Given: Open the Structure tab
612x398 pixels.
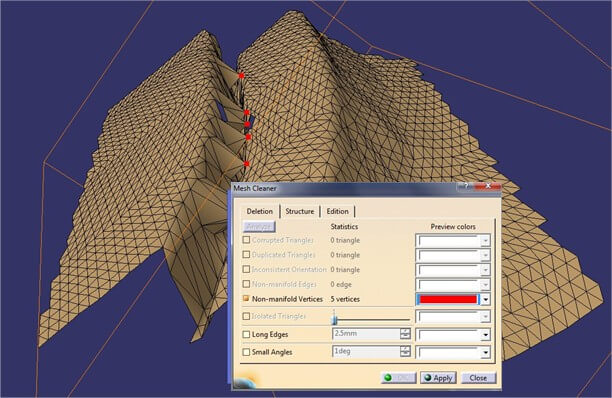Looking at the screenshot, I should [299, 211].
